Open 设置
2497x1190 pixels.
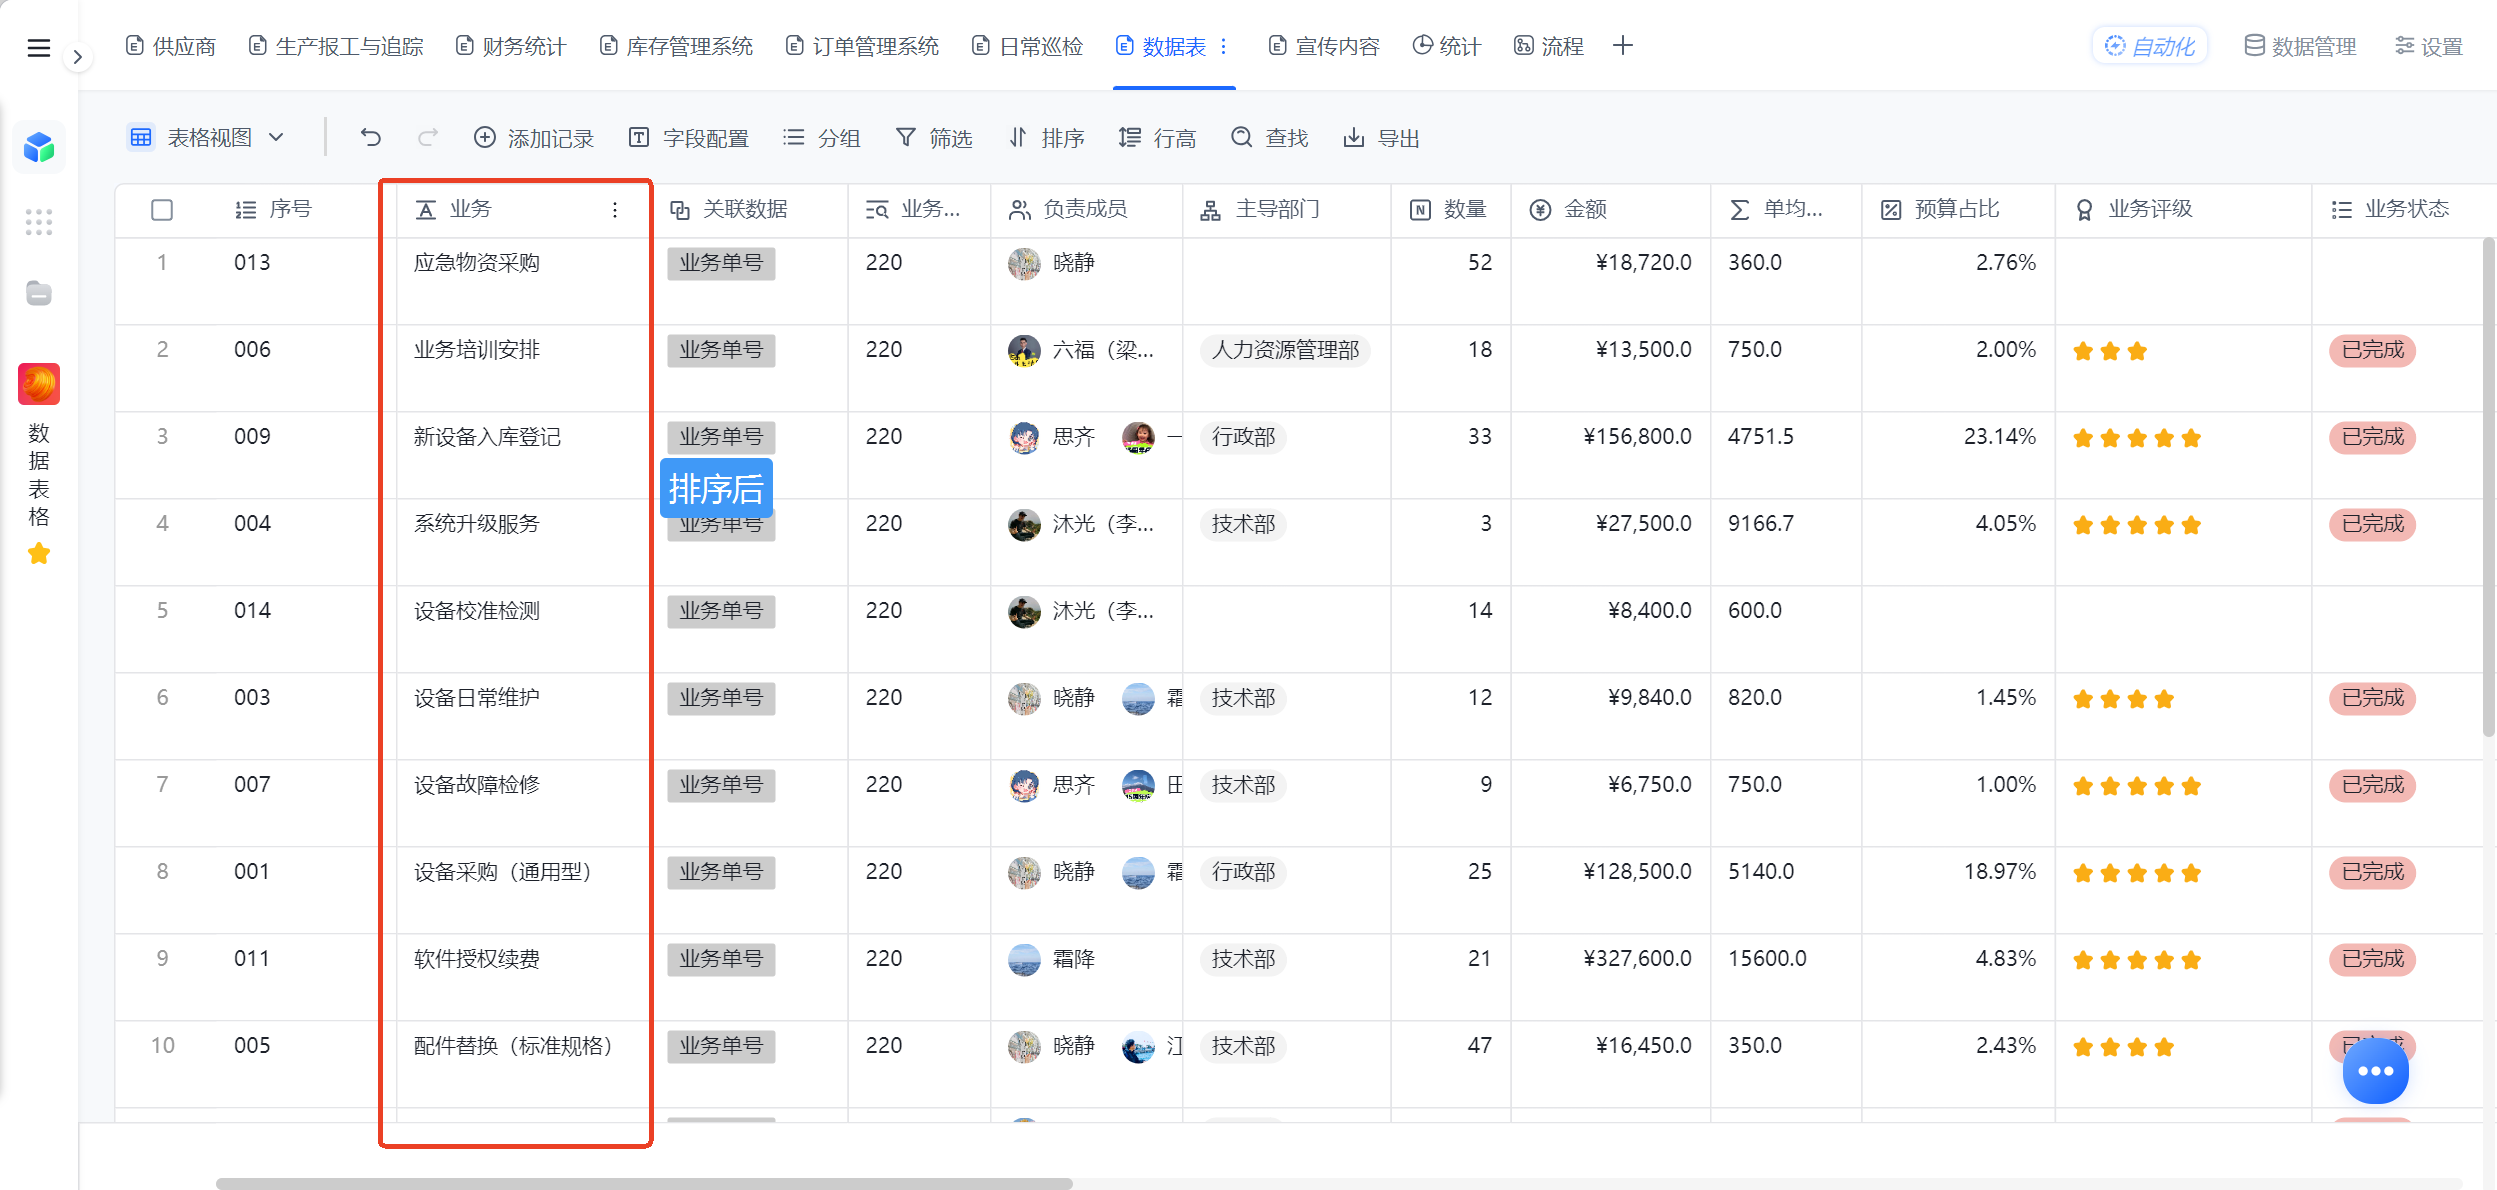pos(2429,46)
